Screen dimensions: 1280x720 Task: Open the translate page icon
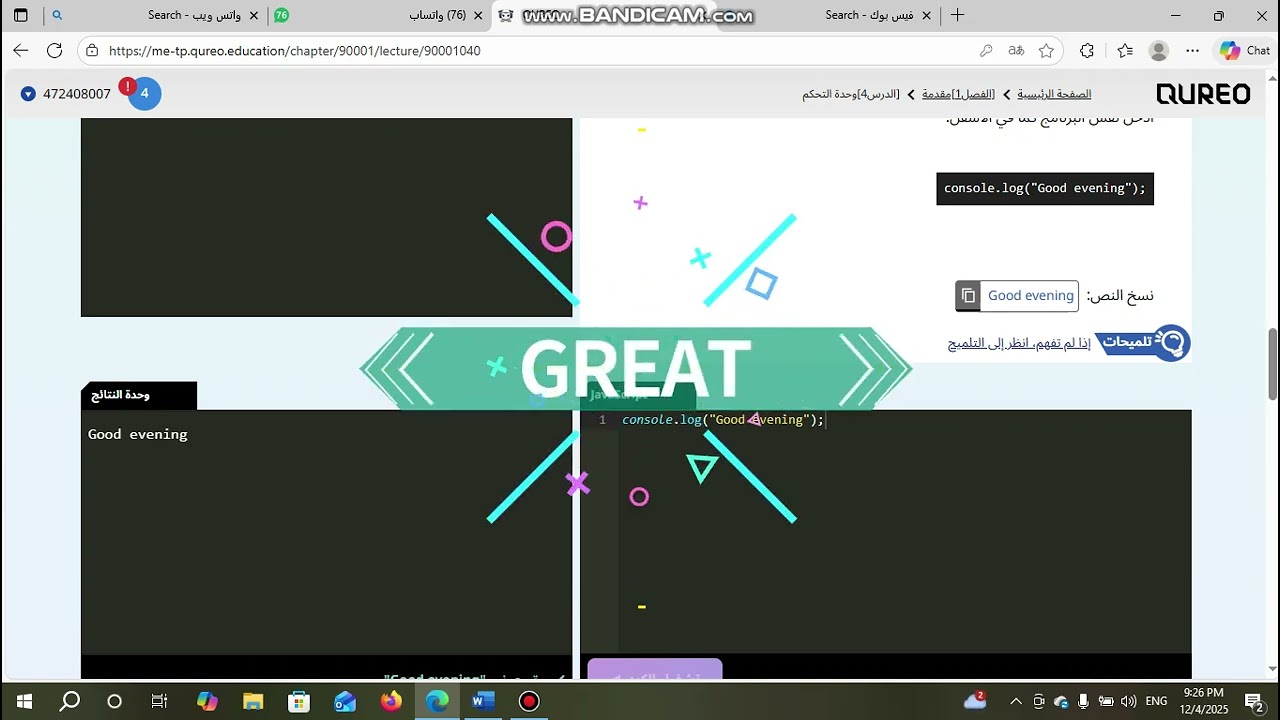click(x=1016, y=50)
